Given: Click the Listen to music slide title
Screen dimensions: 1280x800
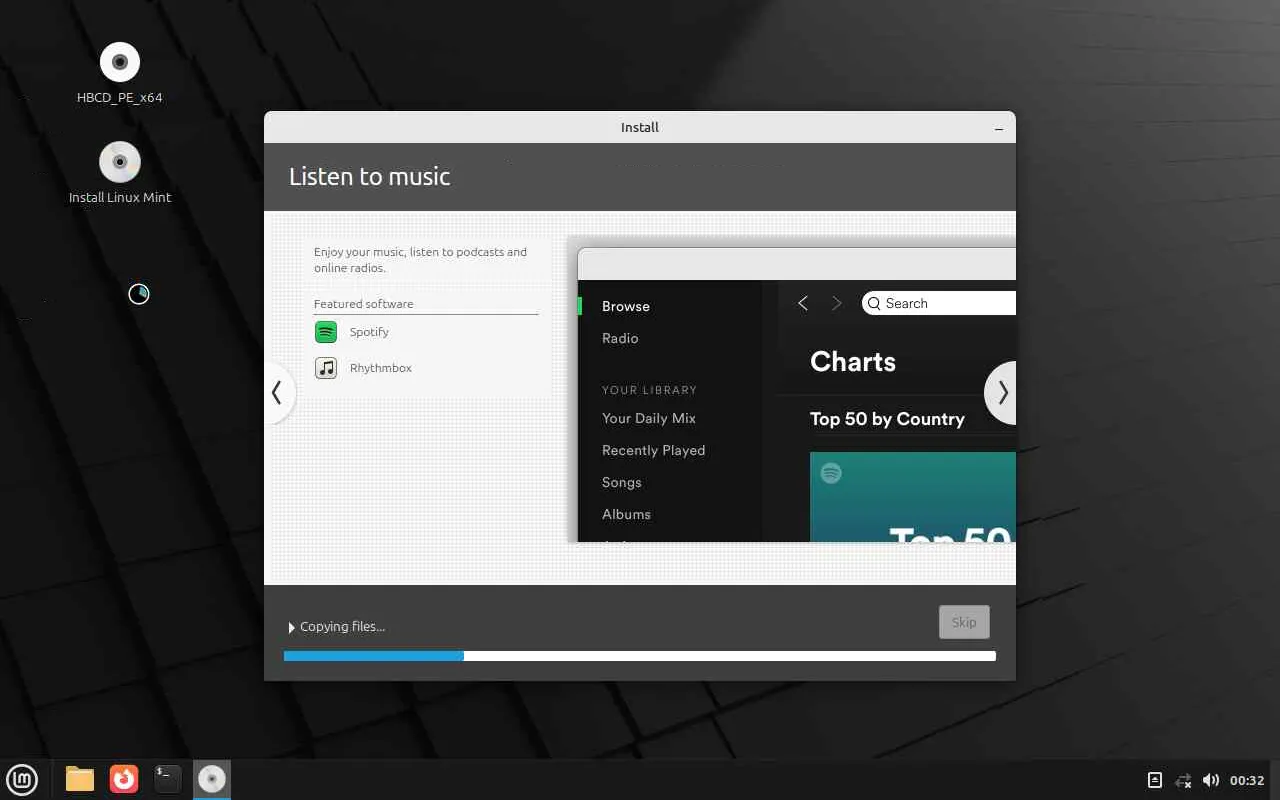Looking at the screenshot, I should [x=370, y=176].
